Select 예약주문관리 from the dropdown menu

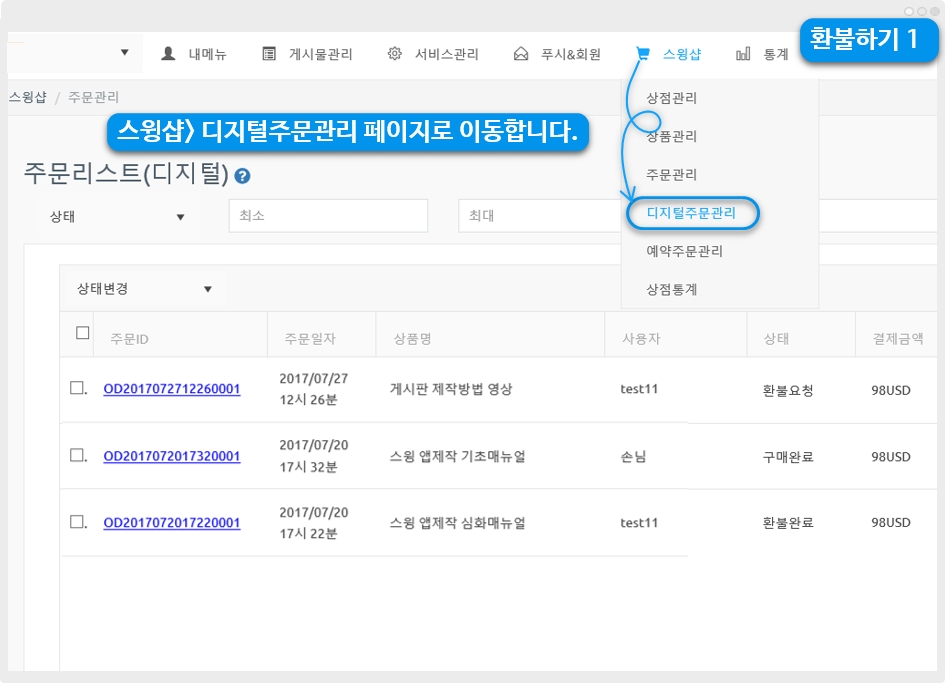pyautogui.click(x=684, y=251)
